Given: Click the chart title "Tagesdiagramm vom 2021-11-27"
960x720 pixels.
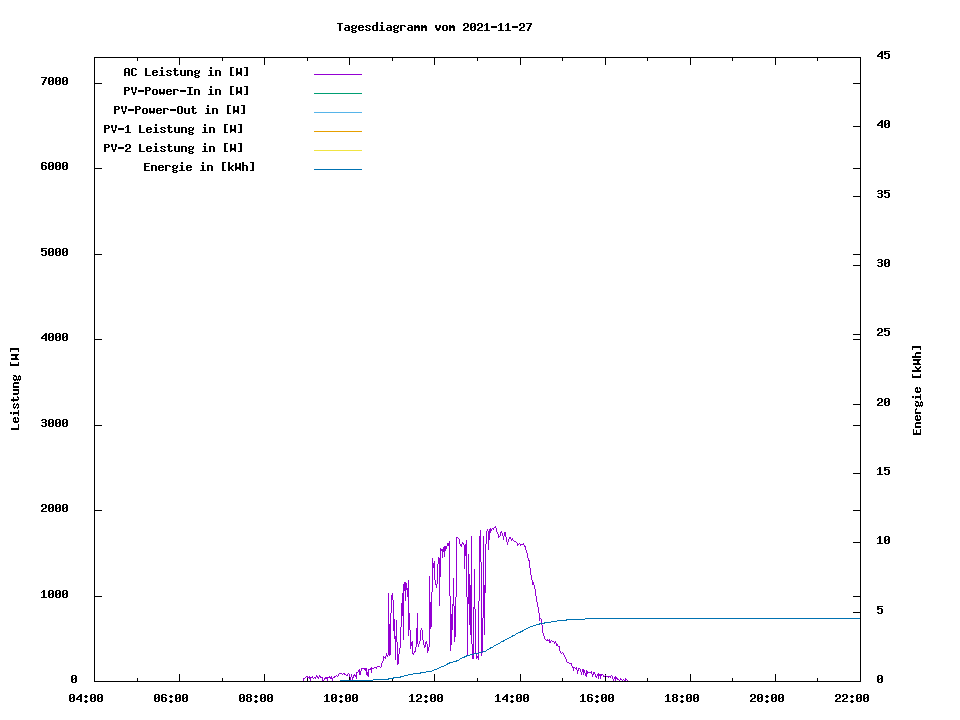Looking at the screenshot, I should pos(434,27).
